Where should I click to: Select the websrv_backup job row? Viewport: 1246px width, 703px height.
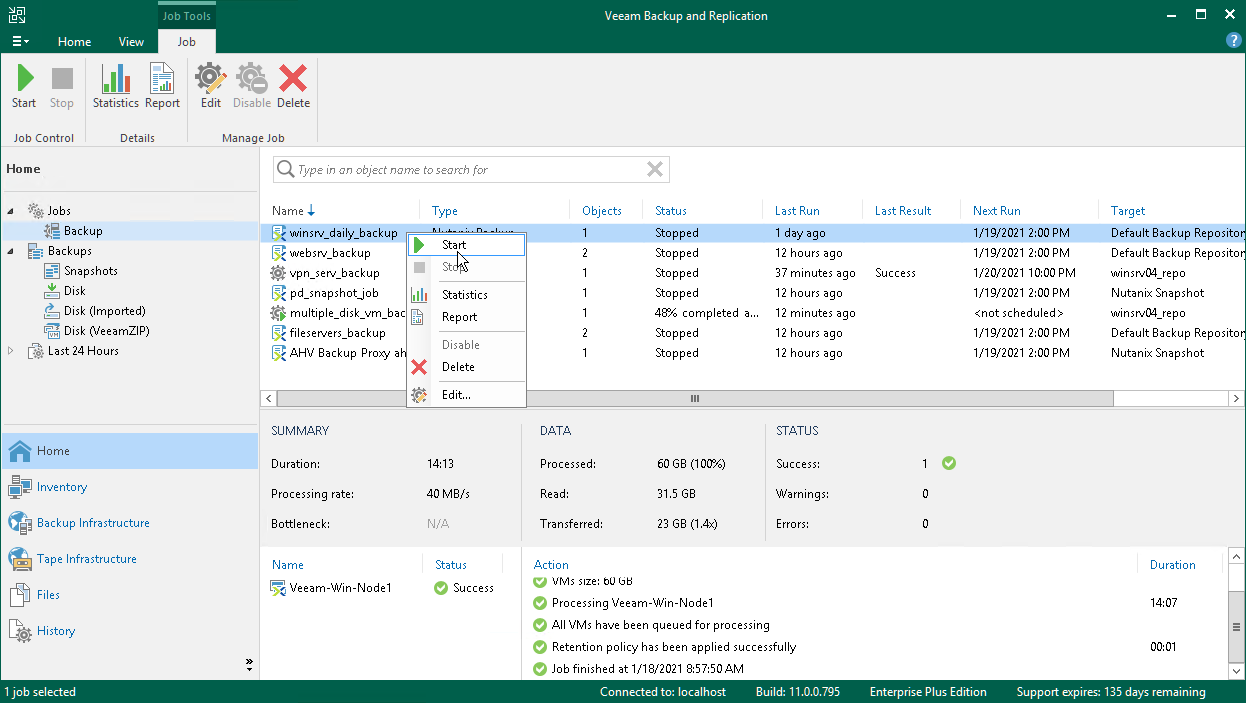pyautogui.click(x=752, y=253)
